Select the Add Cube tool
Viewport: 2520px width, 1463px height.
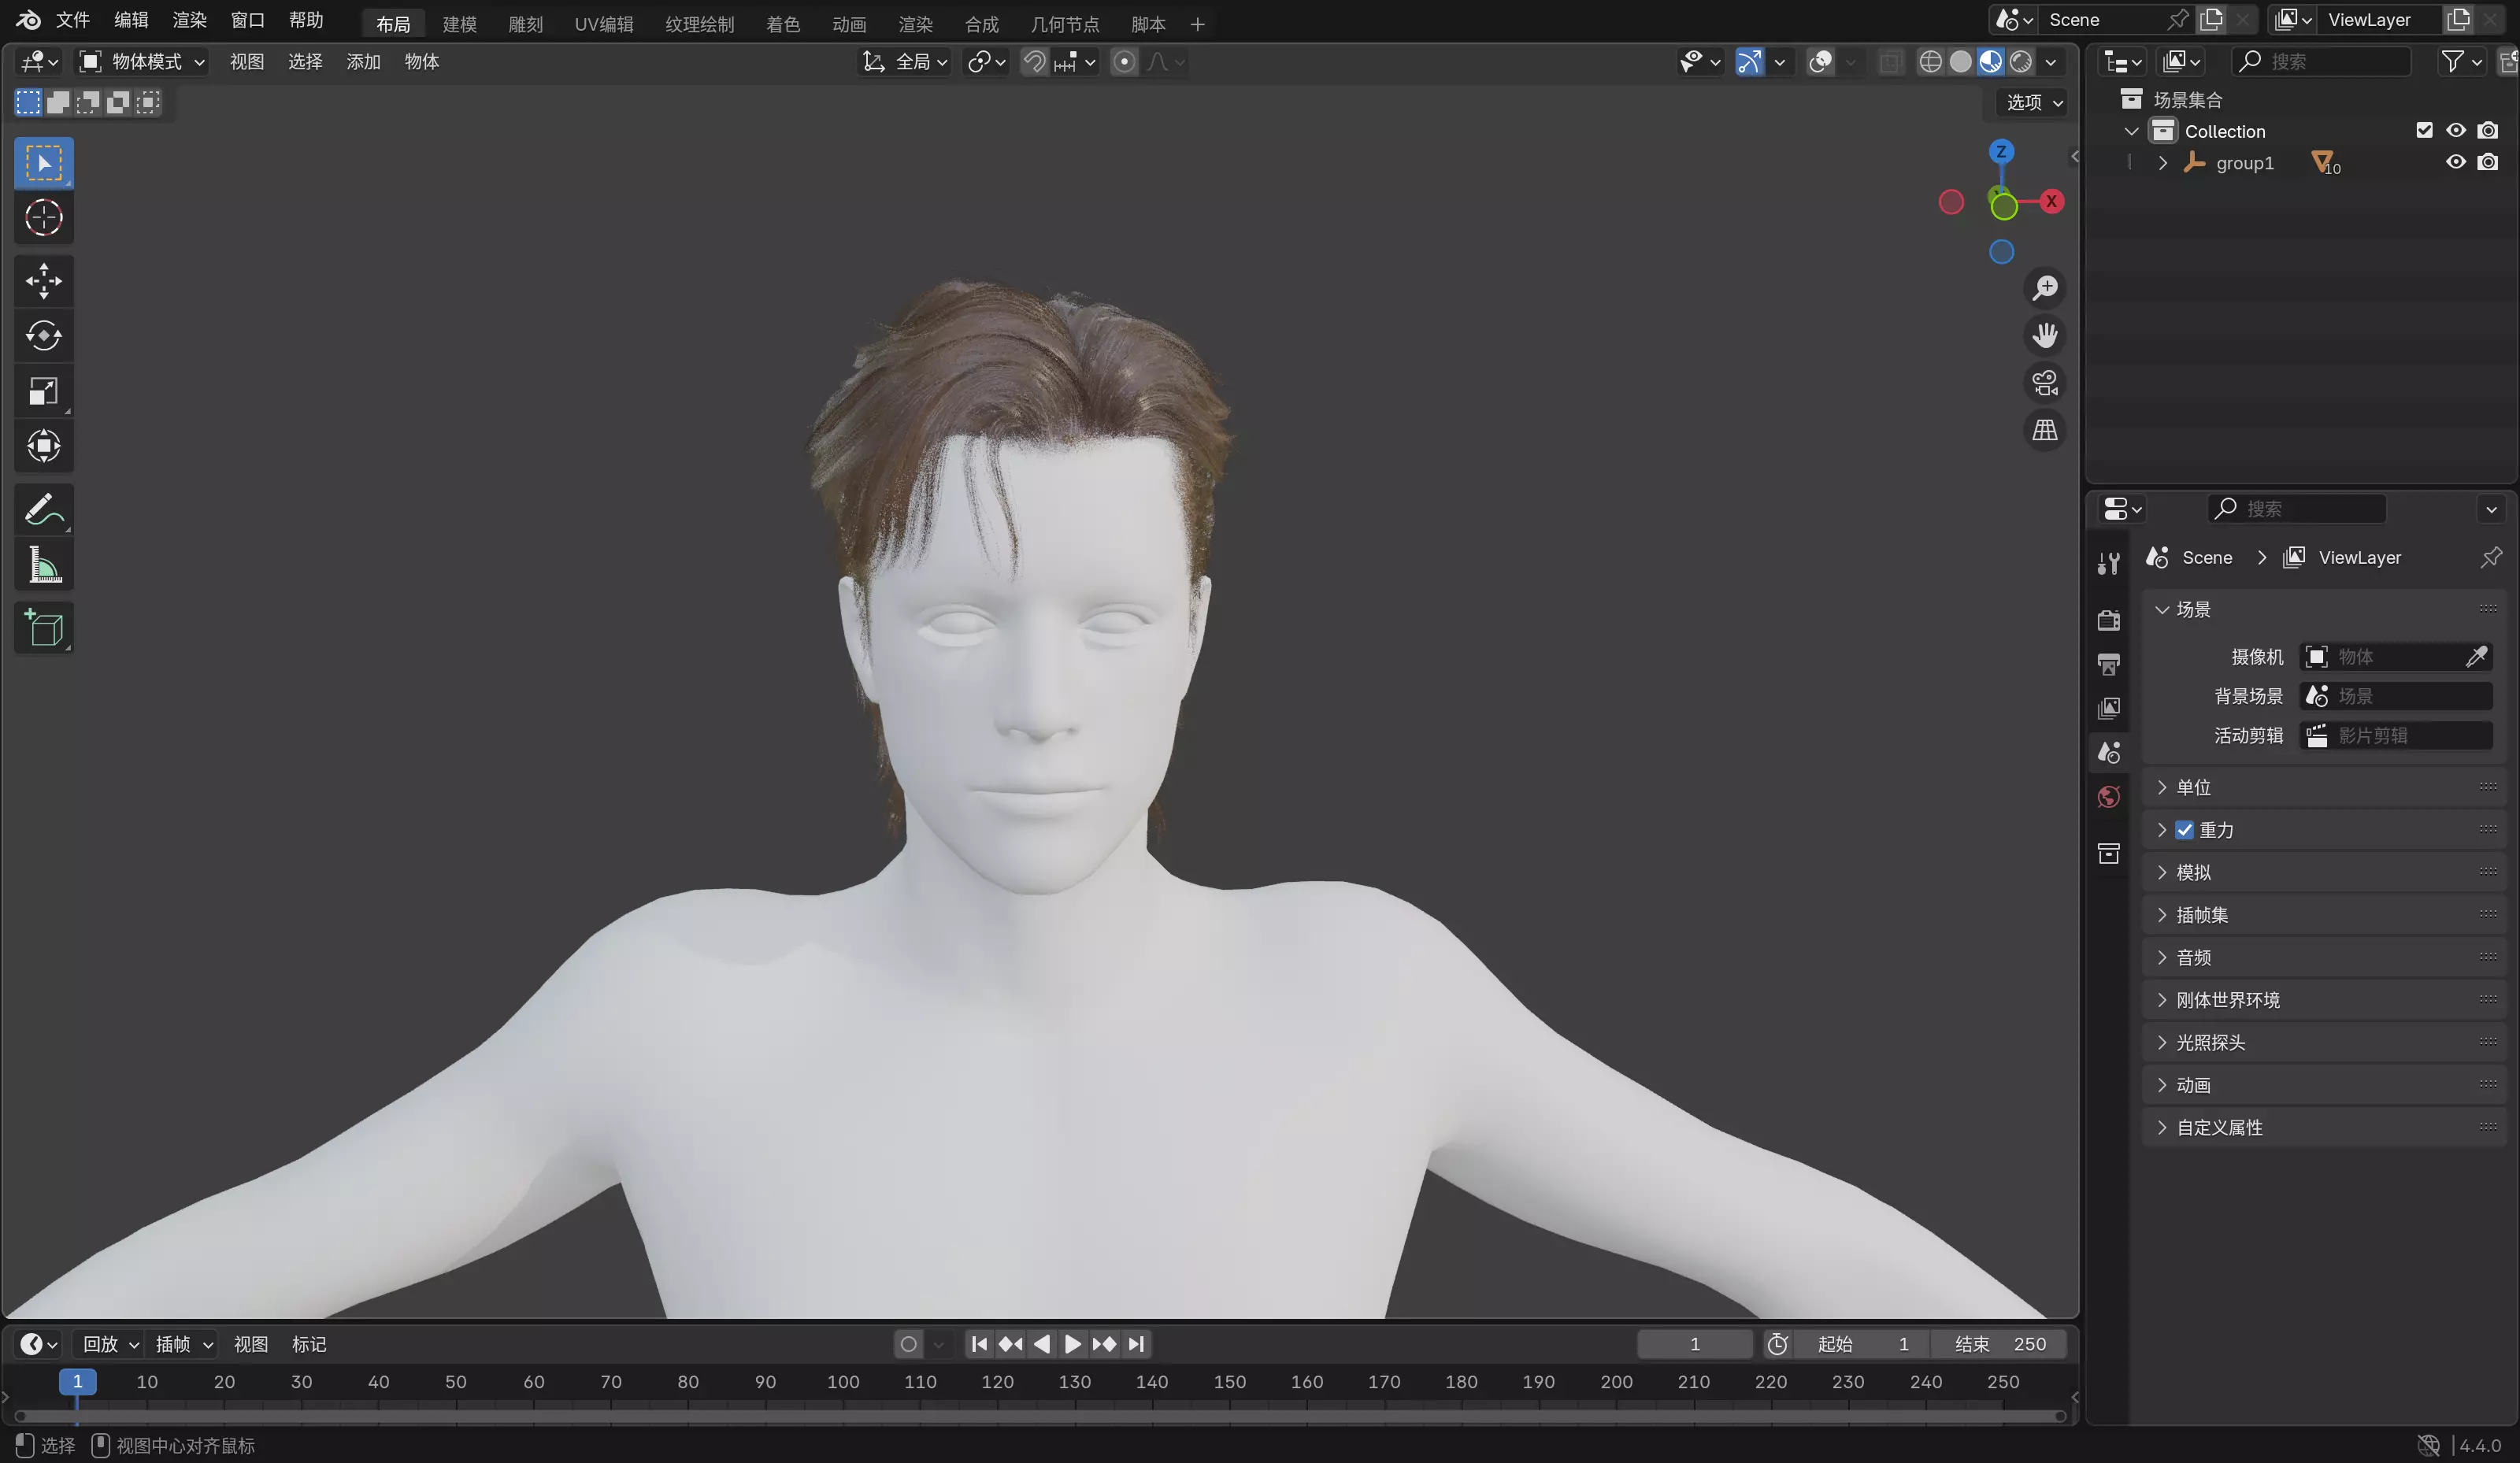click(x=43, y=628)
